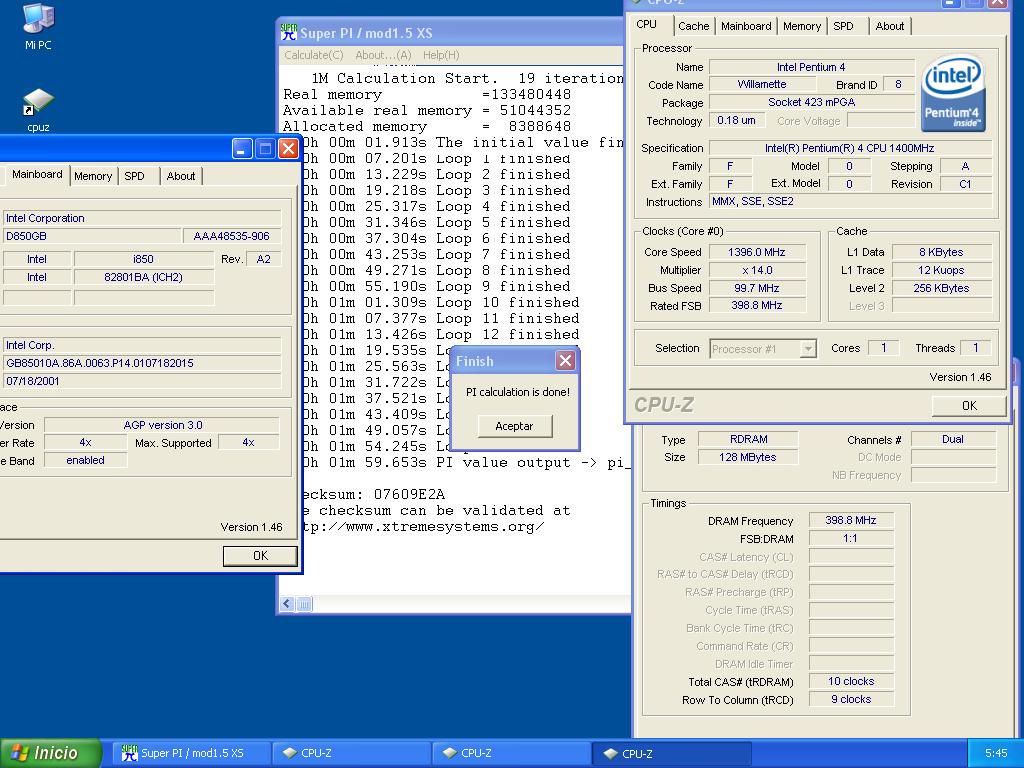Select the second CPU-Z taskbar button

[511, 753]
